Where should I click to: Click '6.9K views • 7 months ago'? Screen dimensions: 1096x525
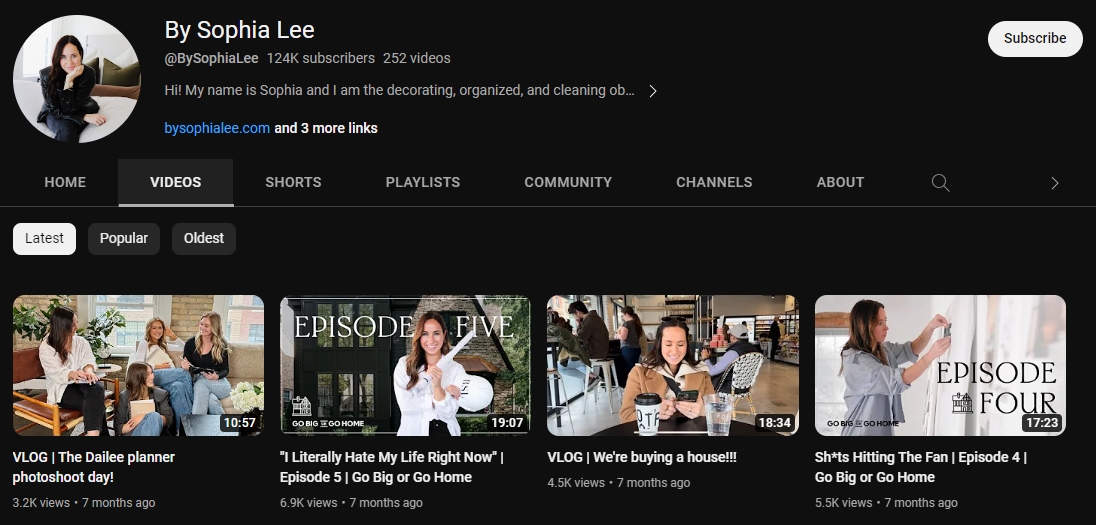[x=351, y=503]
